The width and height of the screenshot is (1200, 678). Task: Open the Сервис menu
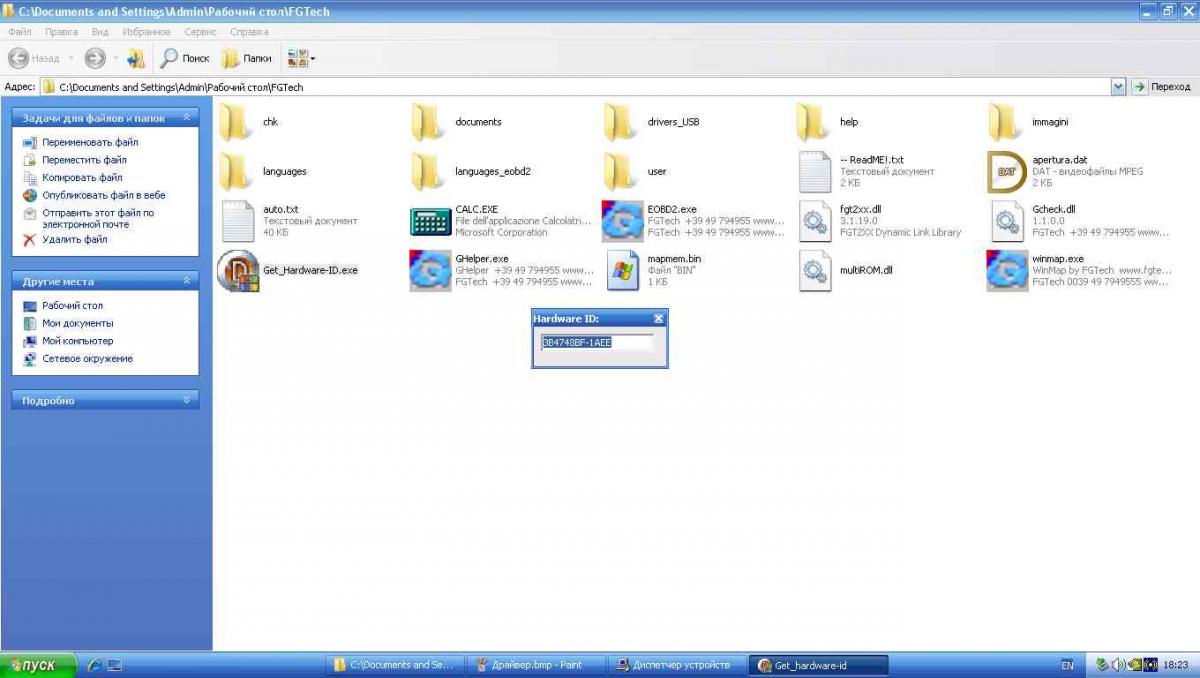pyautogui.click(x=200, y=32)
